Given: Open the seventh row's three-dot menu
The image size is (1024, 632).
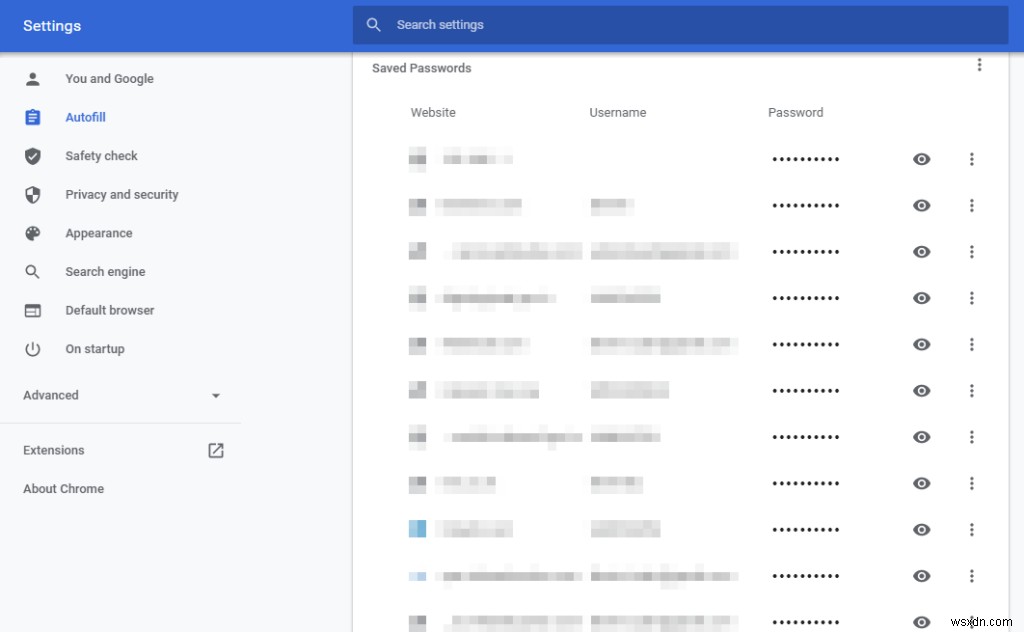Looking at the screenshot, I should tap(972, 437).
